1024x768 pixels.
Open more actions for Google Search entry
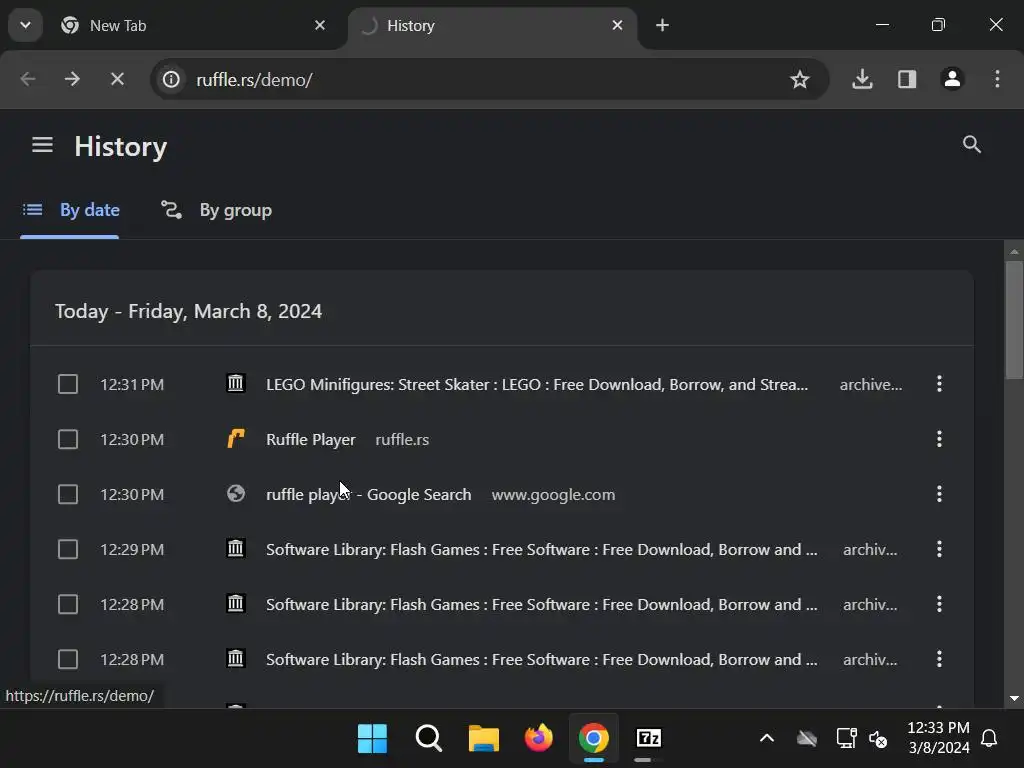(x=939, y=494)
